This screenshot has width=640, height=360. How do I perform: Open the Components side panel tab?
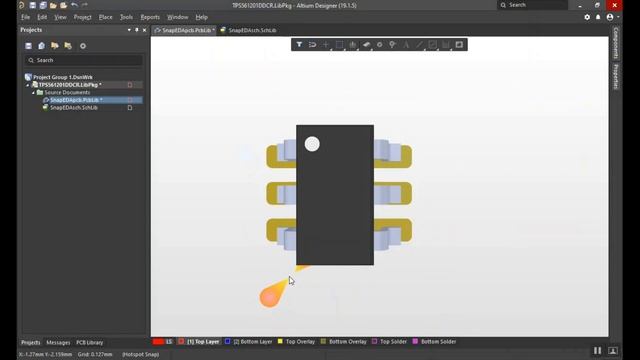pyautogui.click(x=616, y=44)
